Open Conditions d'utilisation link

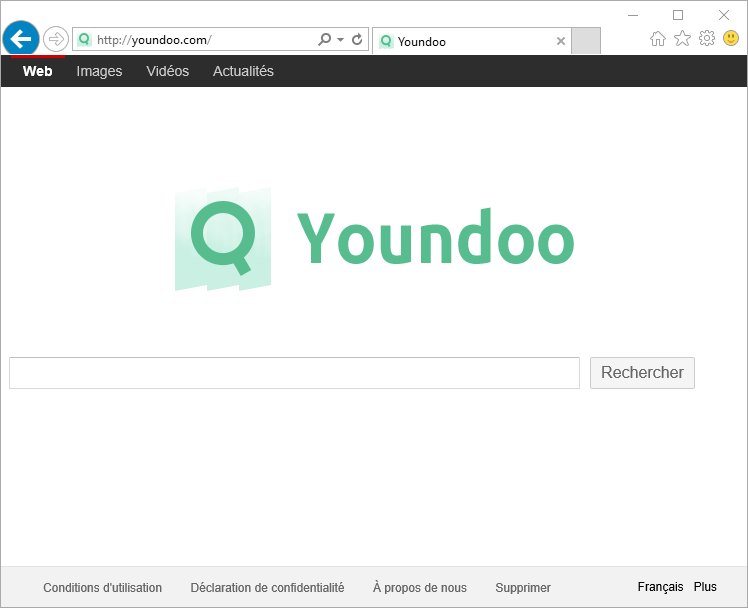pos(103,587)
